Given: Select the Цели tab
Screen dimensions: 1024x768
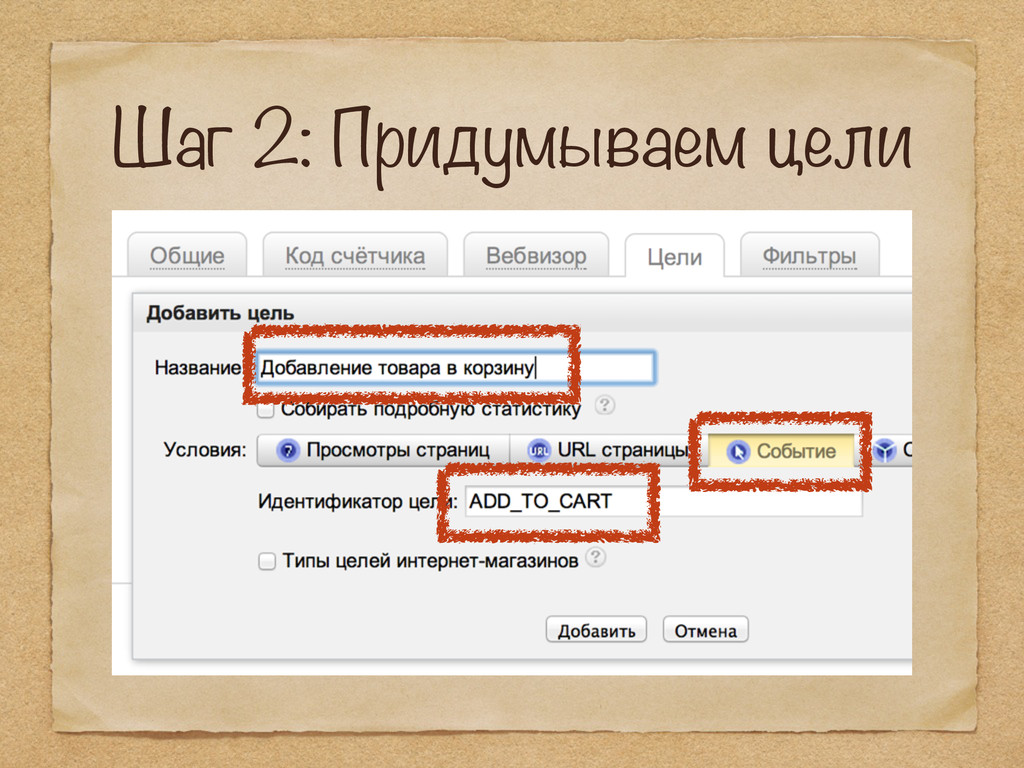Looking at the screenshot, I should (x=674, y=256).
